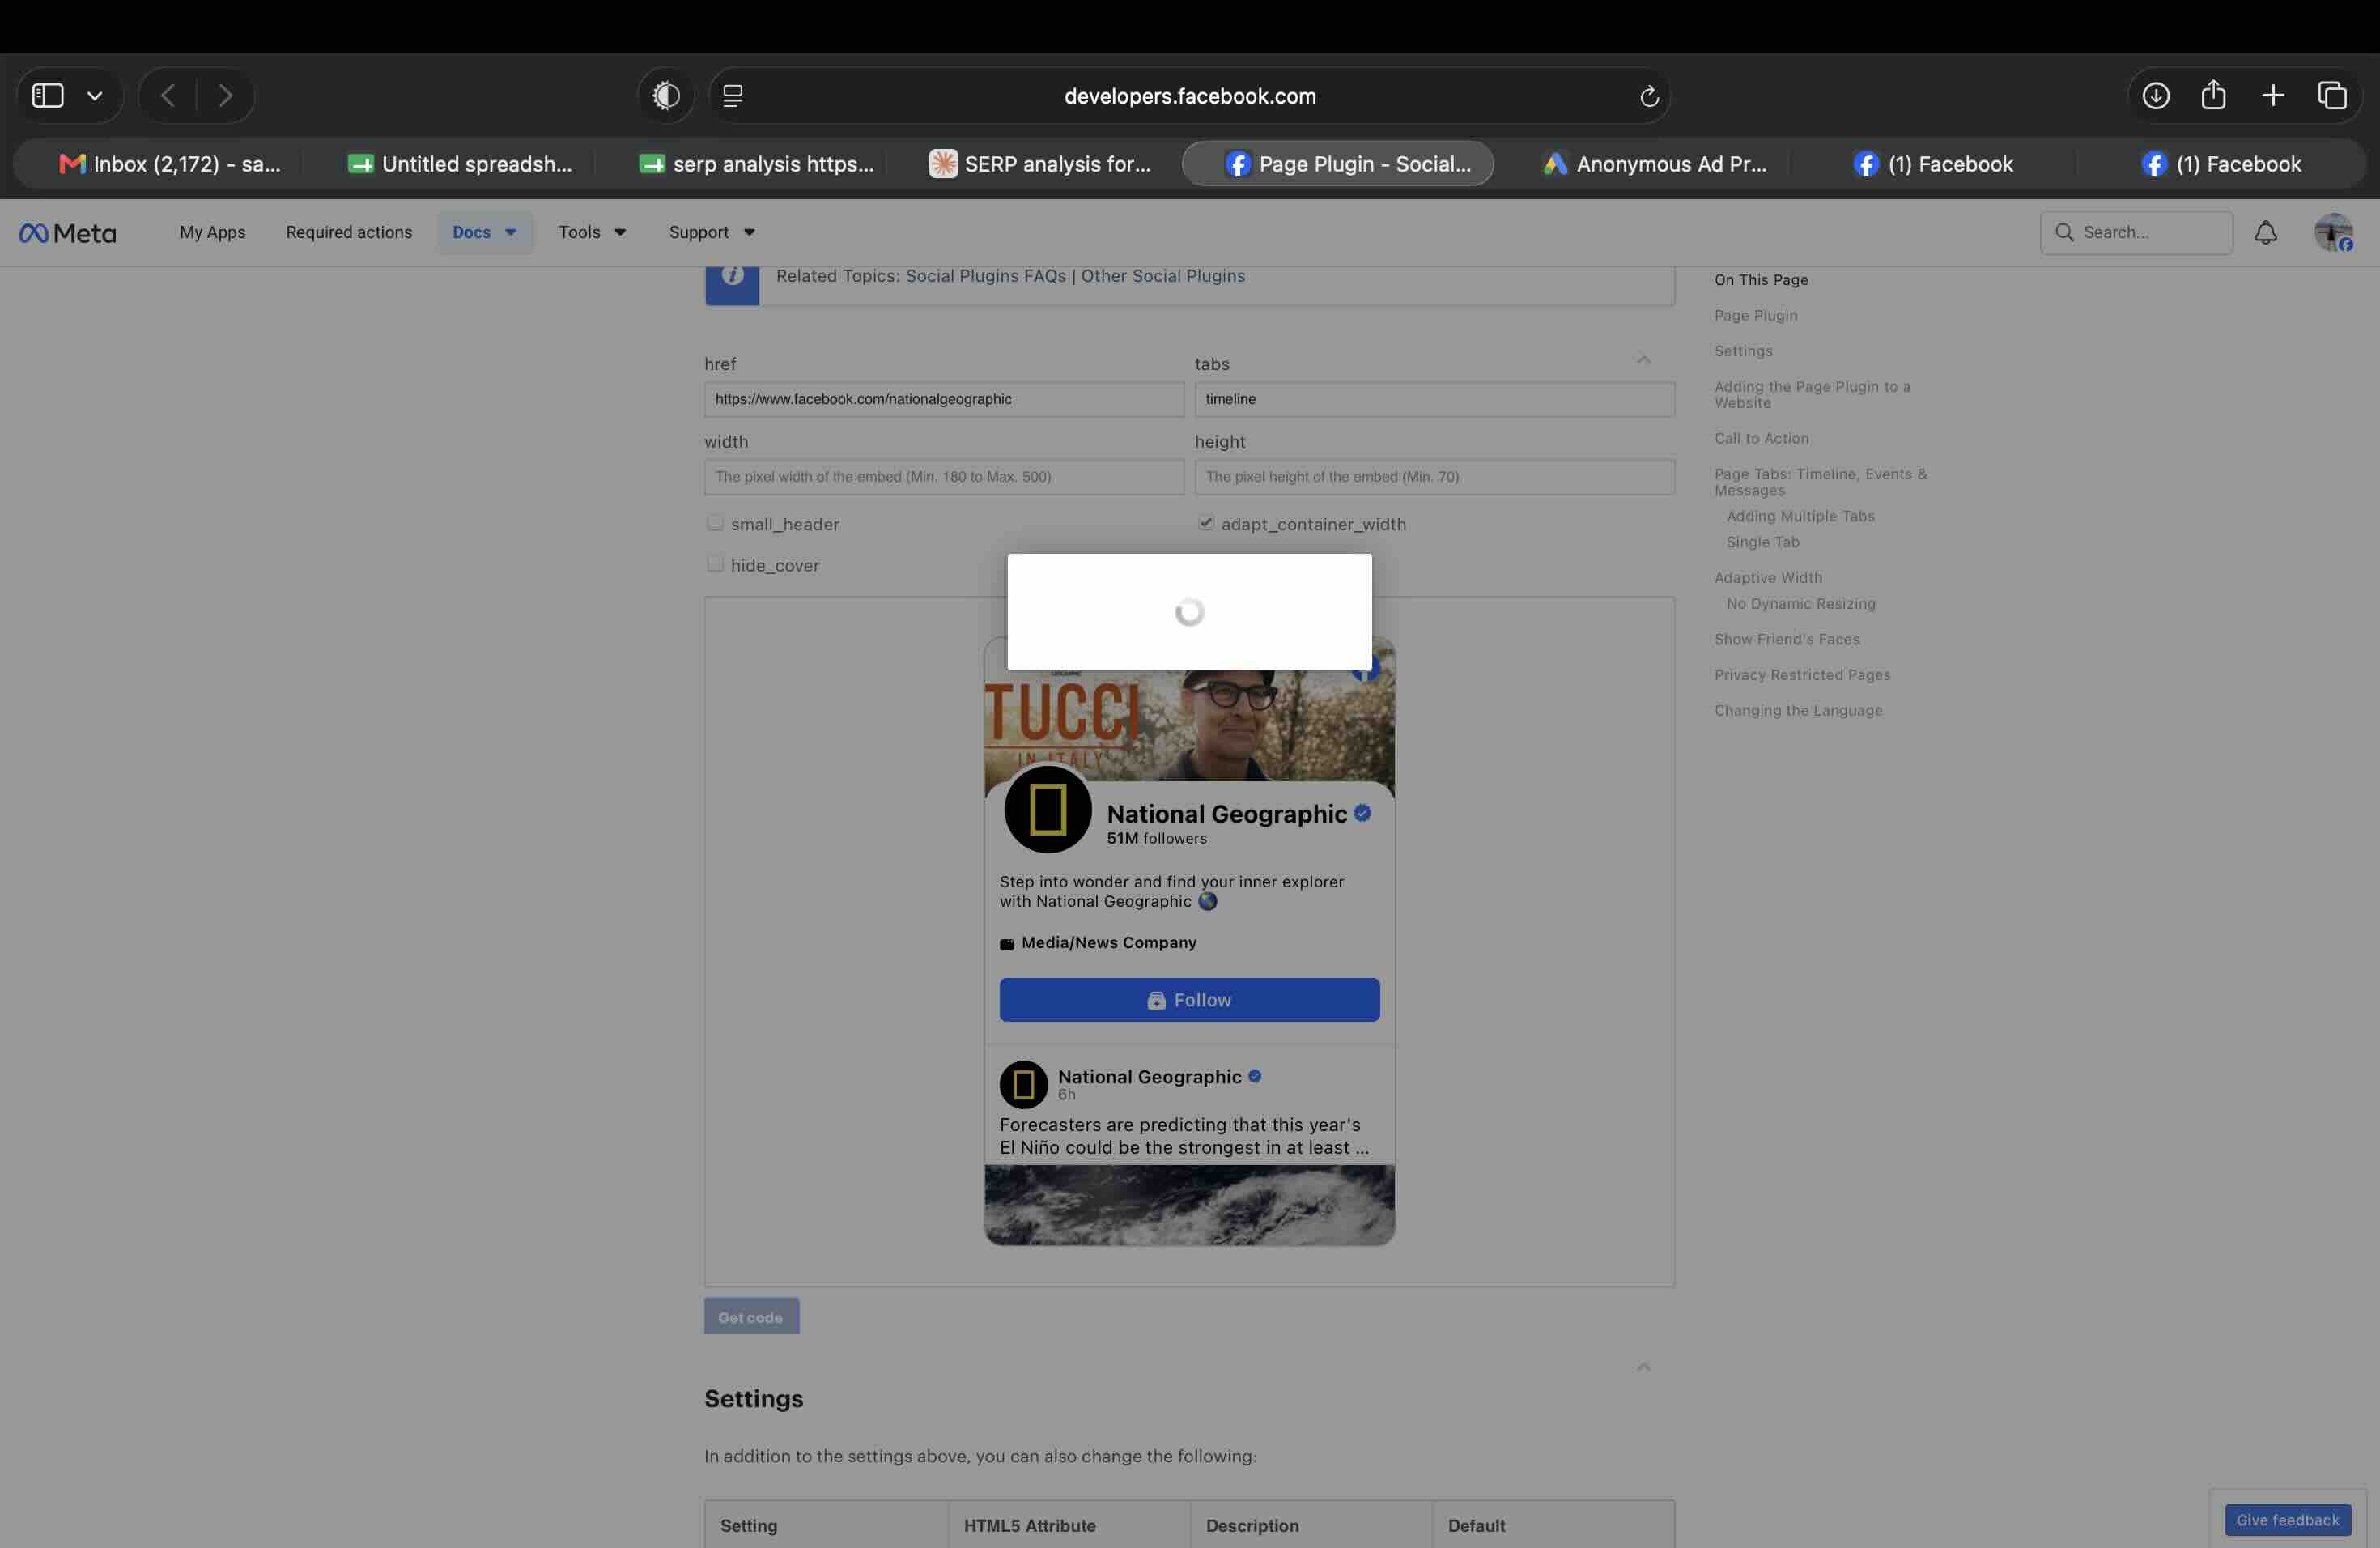The height and width of the screenshot is (1548, 2380).
Task: Toggle the Safari sidebar icon
Action: click(47, 95)
